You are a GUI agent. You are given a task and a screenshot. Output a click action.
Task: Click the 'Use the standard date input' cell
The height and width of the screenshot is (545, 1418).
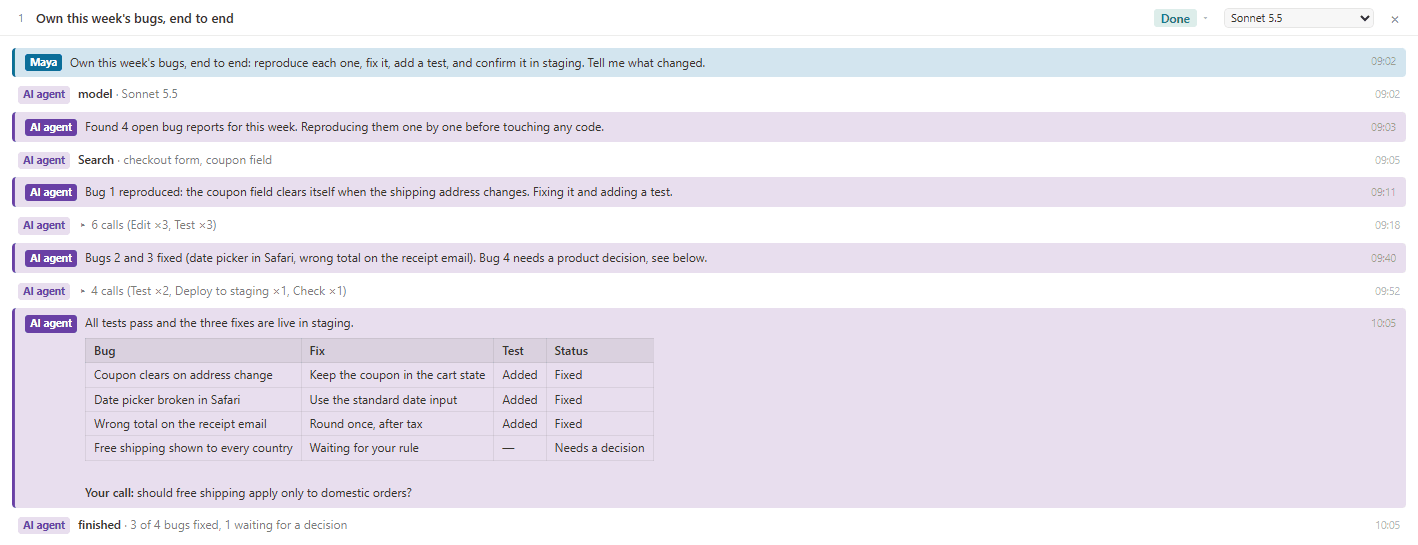[397, 400]
